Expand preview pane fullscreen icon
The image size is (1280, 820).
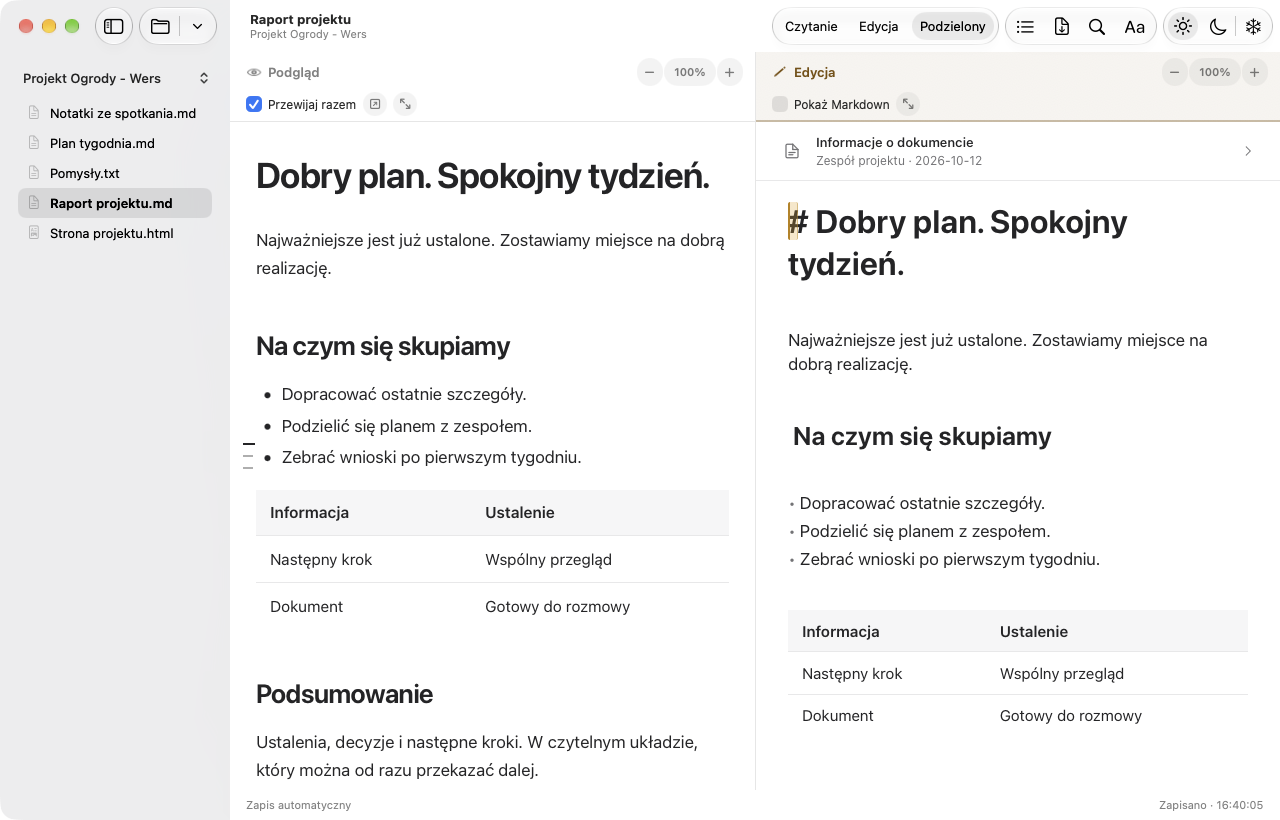(x=405, y=104)
